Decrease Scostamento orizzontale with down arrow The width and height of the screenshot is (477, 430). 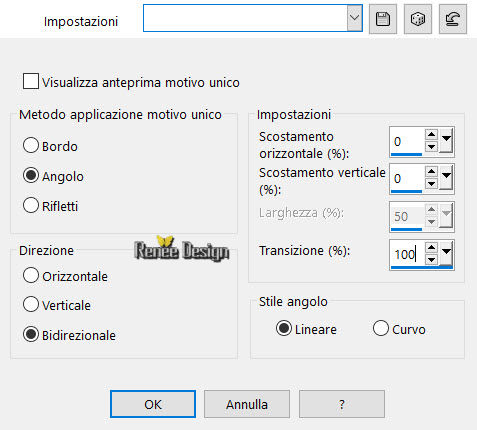431,146
